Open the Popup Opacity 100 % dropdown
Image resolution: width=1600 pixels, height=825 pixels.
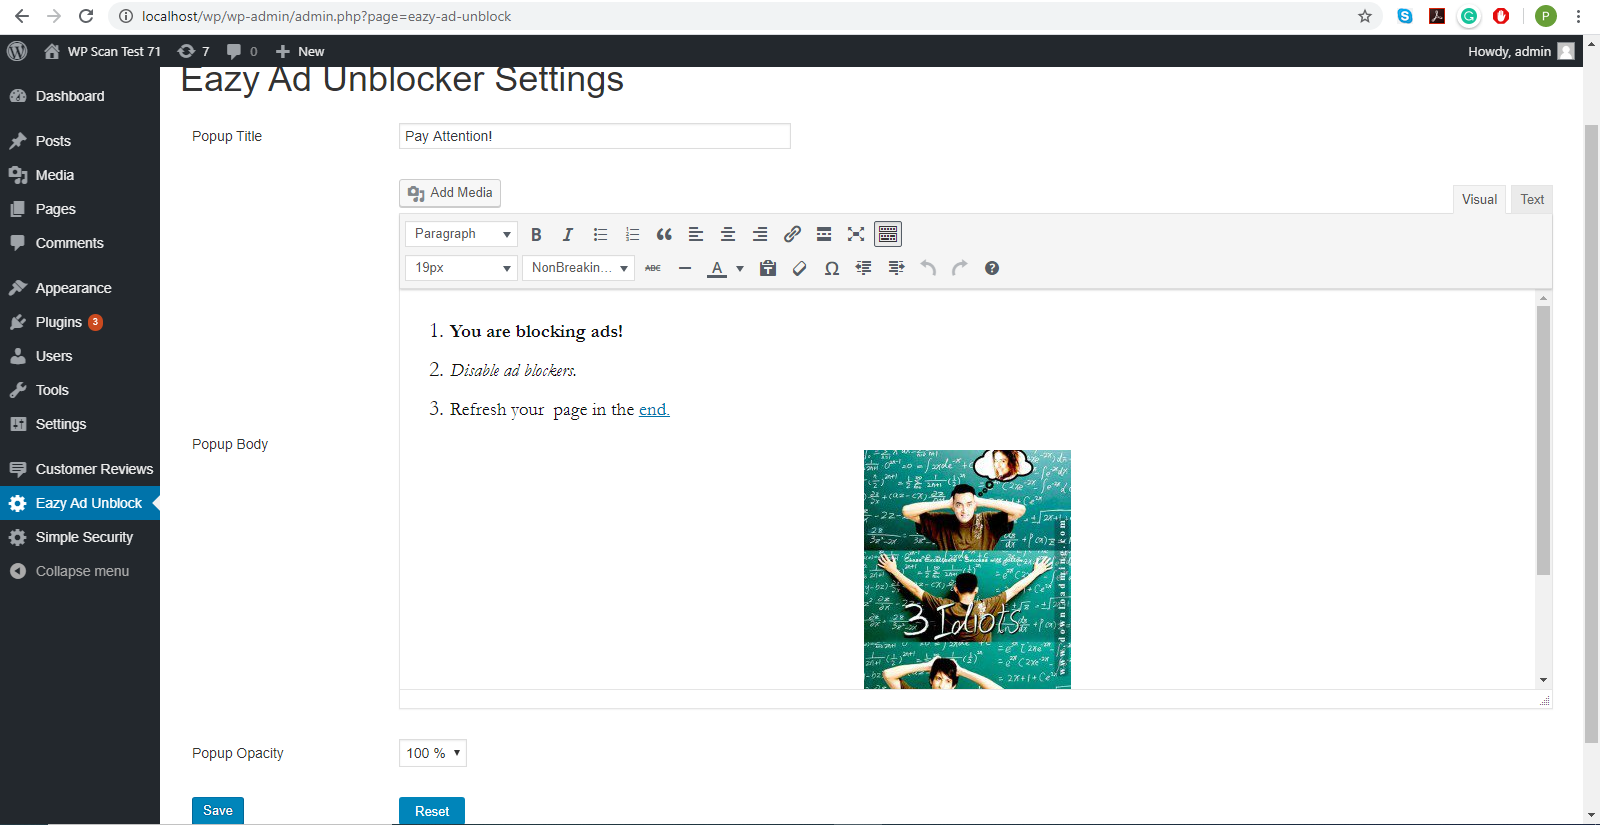[432, 753]
